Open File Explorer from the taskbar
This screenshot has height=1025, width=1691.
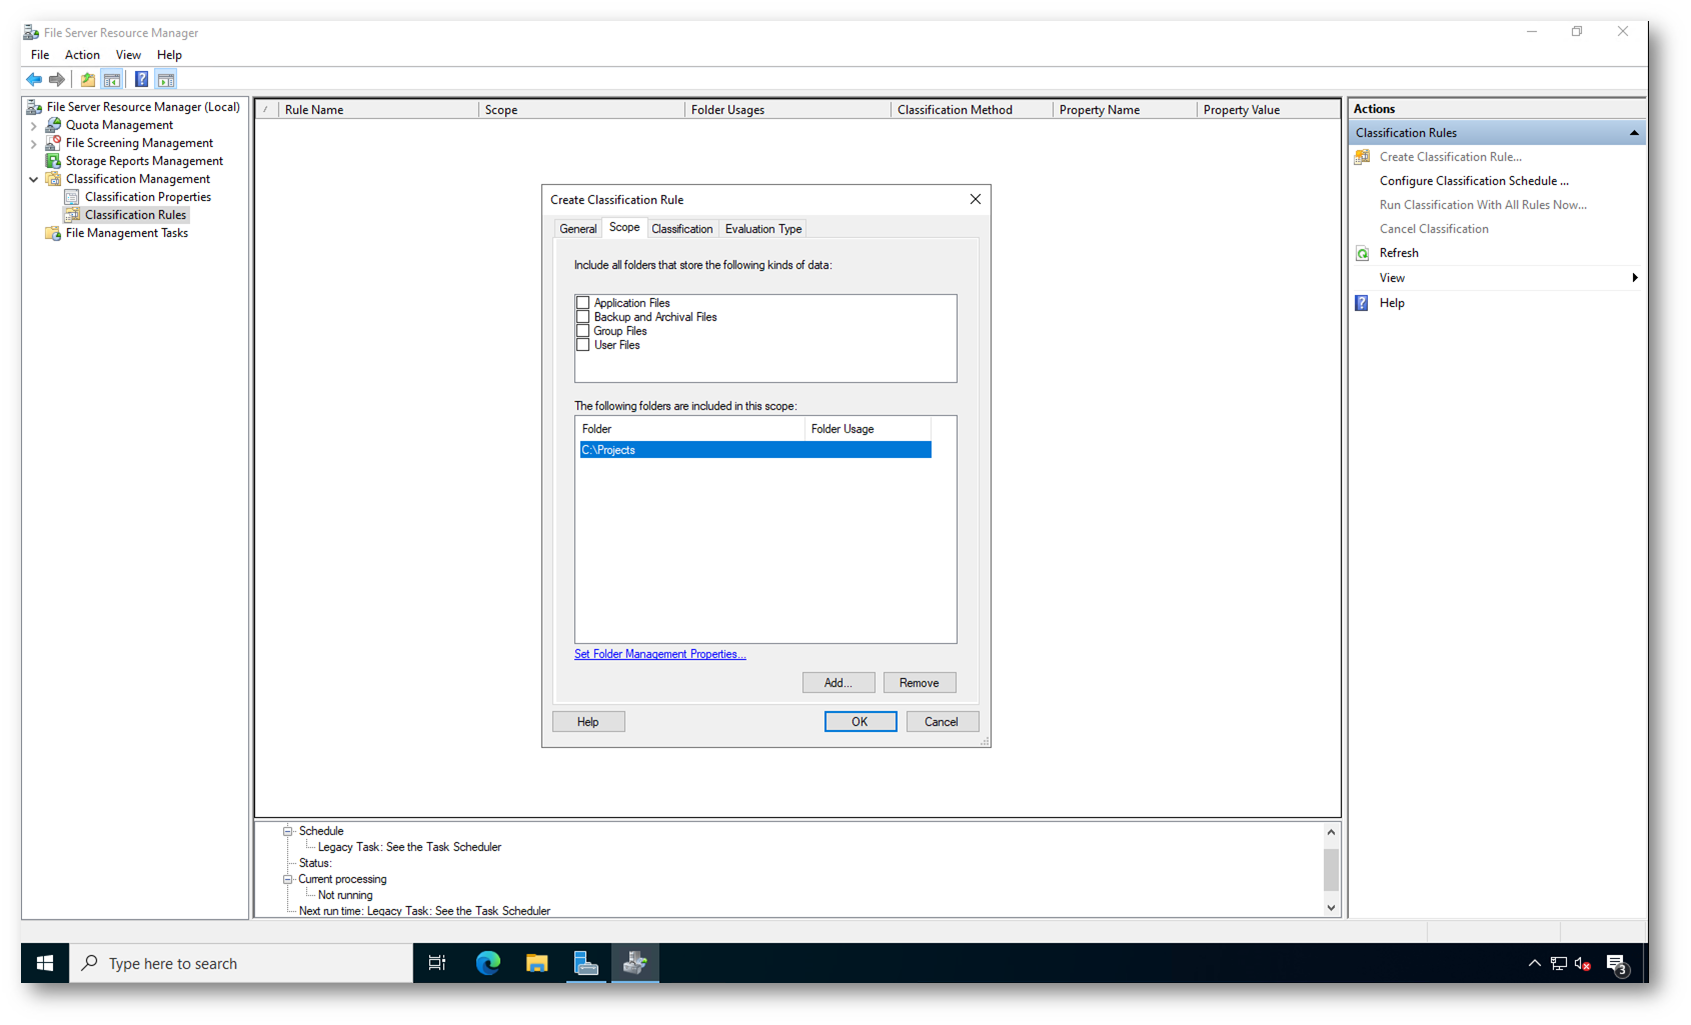click(537, 963)
